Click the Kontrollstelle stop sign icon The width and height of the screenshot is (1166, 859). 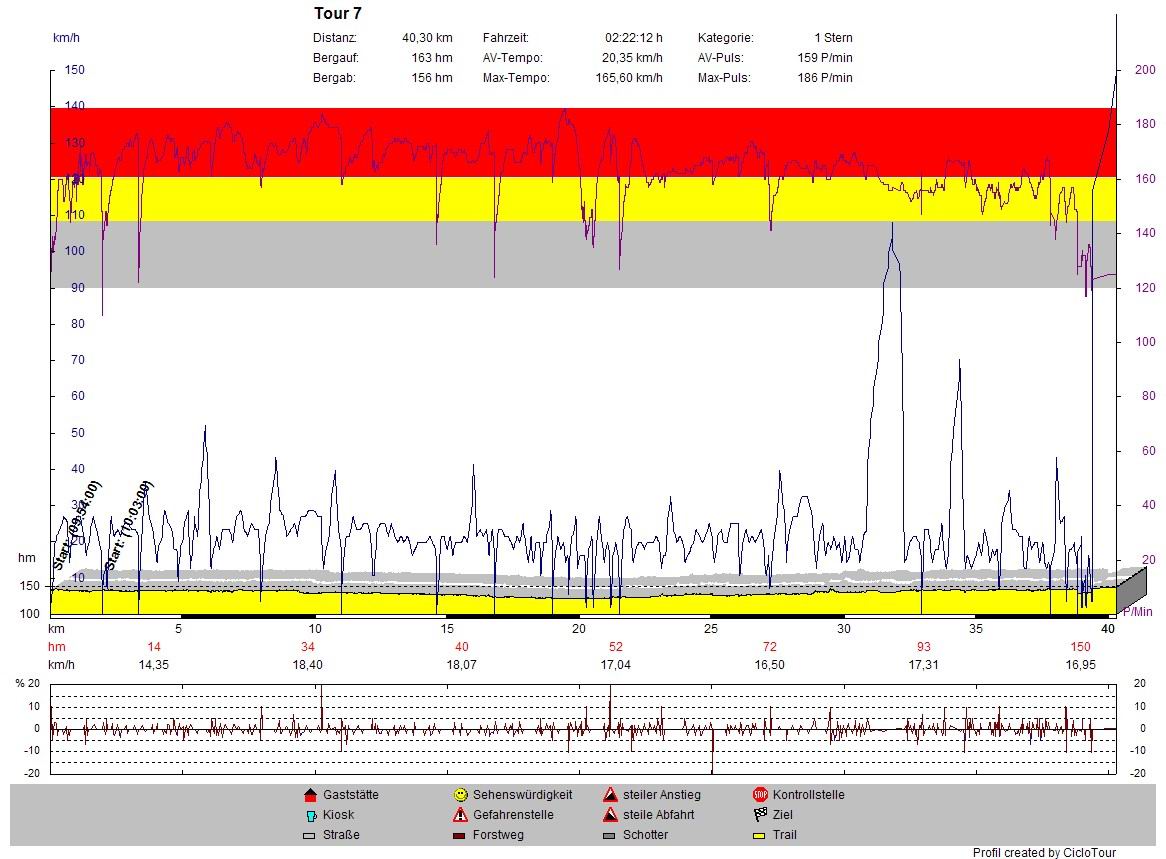(x=760, y=795)
